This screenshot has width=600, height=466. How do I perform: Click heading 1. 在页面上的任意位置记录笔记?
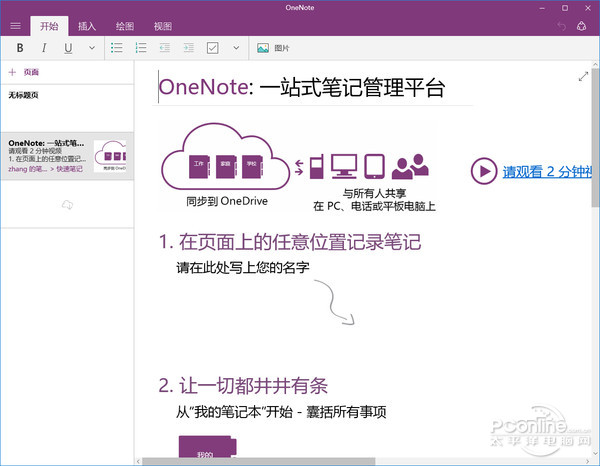pyautogui.click(x=290, y=242)
